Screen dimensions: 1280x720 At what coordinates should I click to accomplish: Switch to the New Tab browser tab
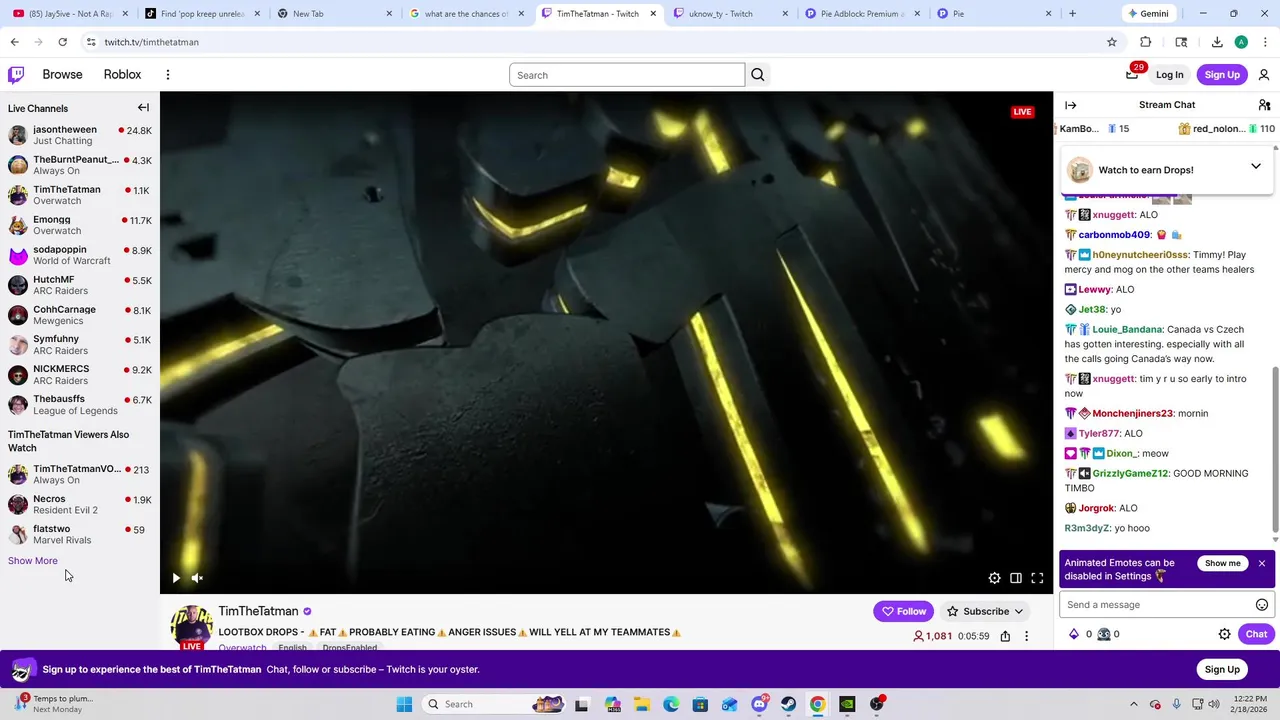pyautogui.click(x=333, y=14)
